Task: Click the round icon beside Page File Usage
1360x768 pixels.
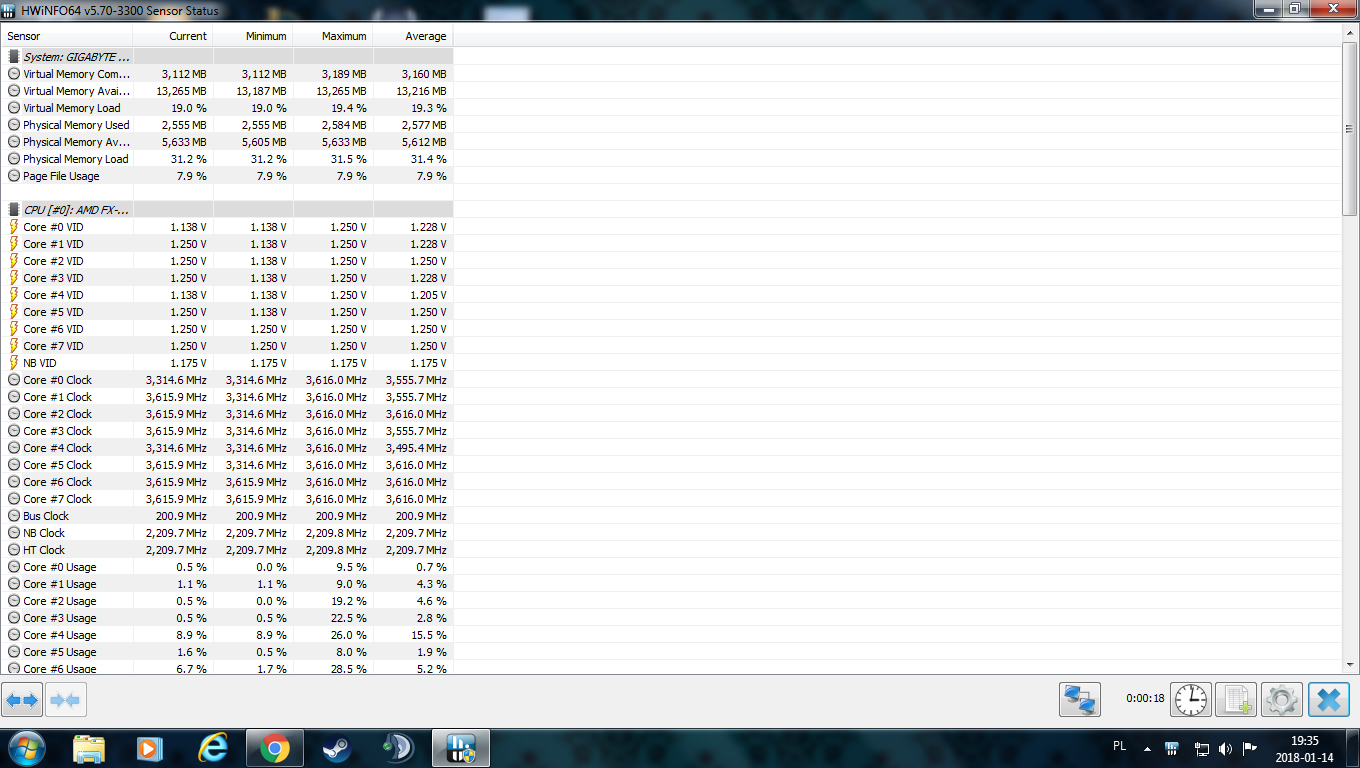Action: point(14,176)
